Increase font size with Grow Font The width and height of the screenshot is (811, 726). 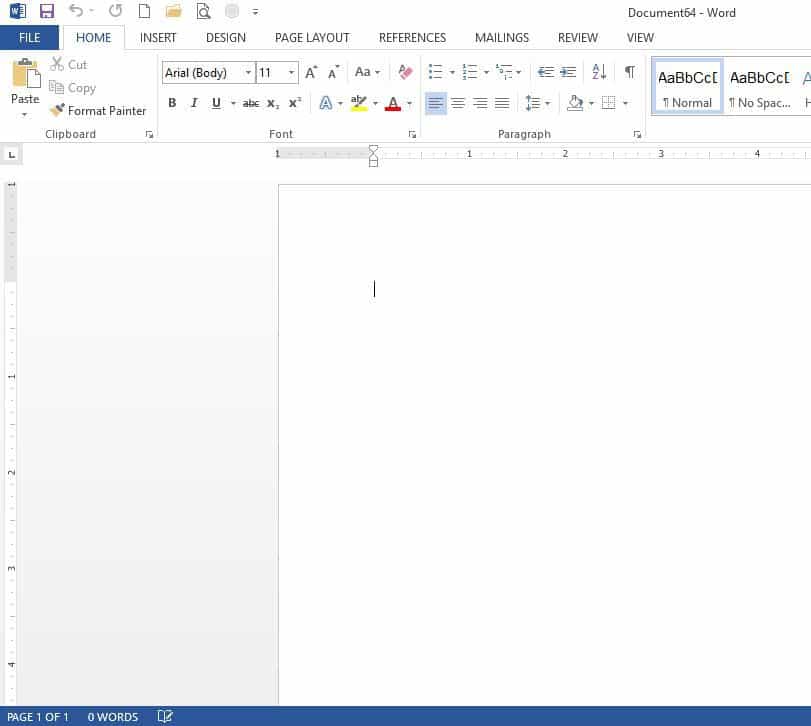click(311, 72)
